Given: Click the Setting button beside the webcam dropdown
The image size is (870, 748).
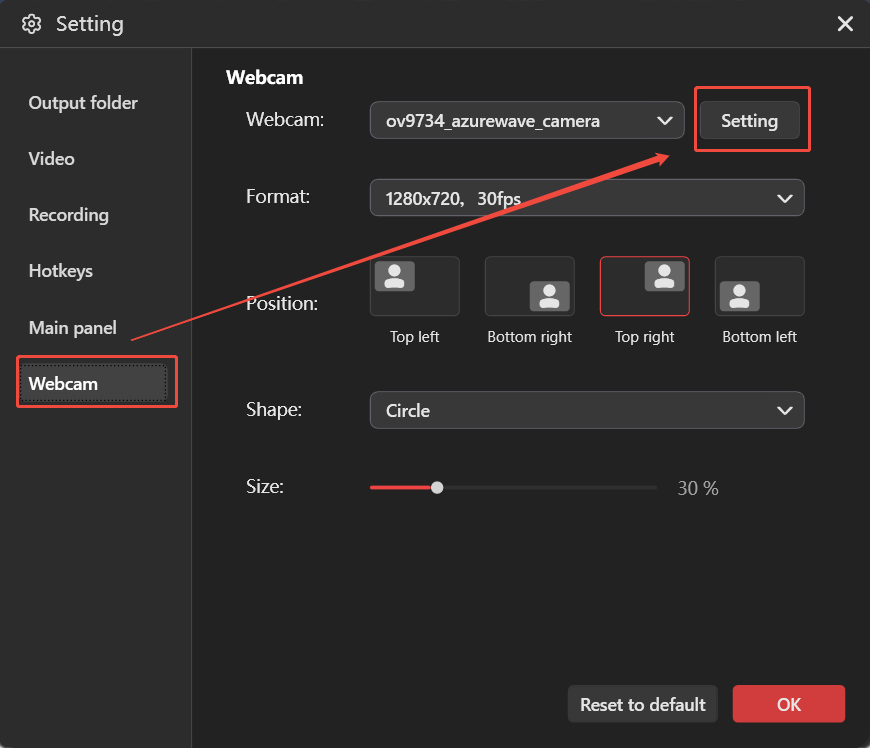Looking at the screenshot, I should click(752, 119).
